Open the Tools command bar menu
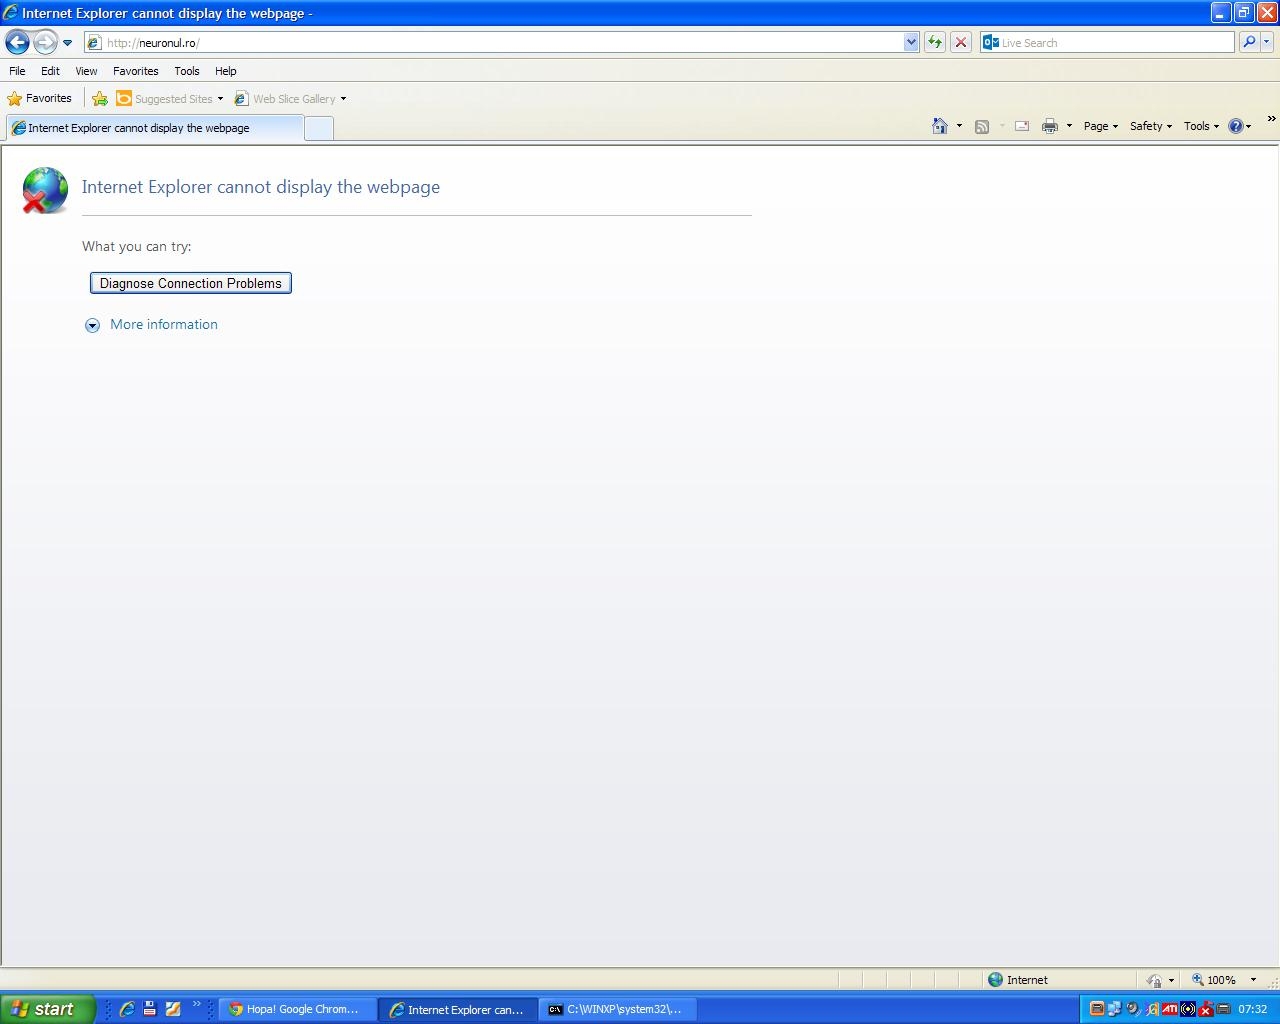This screenshot has width=1280, height=1024. [x=1201, y=126]
